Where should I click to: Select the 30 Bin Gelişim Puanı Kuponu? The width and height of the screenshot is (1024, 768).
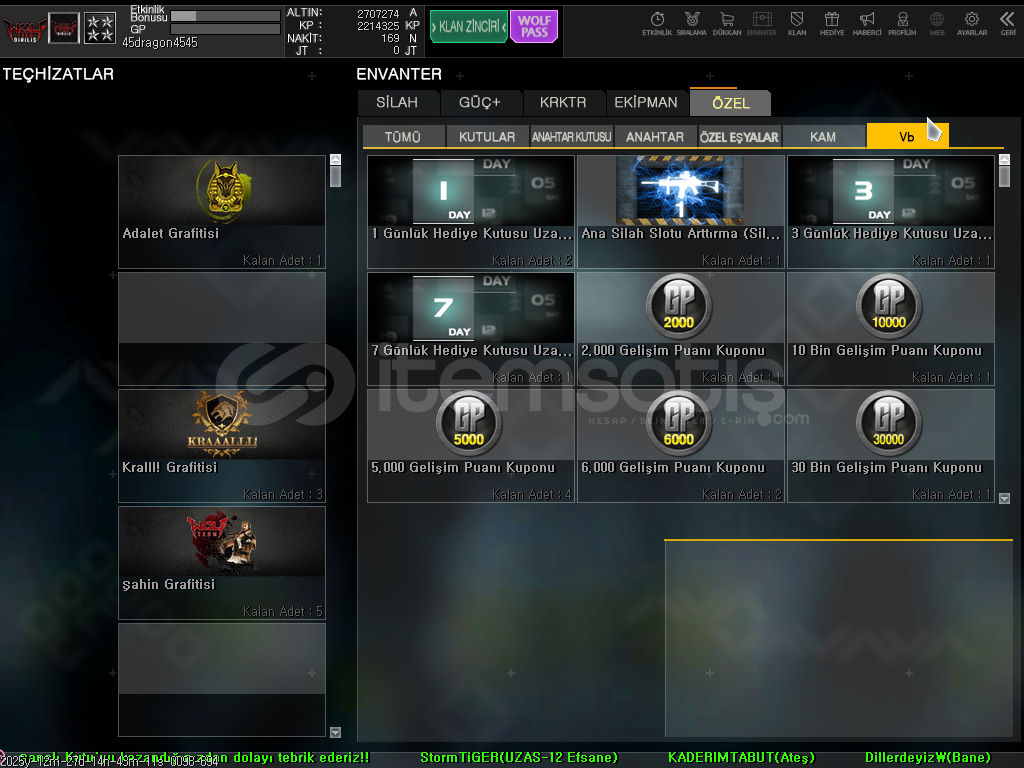click(890, 445)
